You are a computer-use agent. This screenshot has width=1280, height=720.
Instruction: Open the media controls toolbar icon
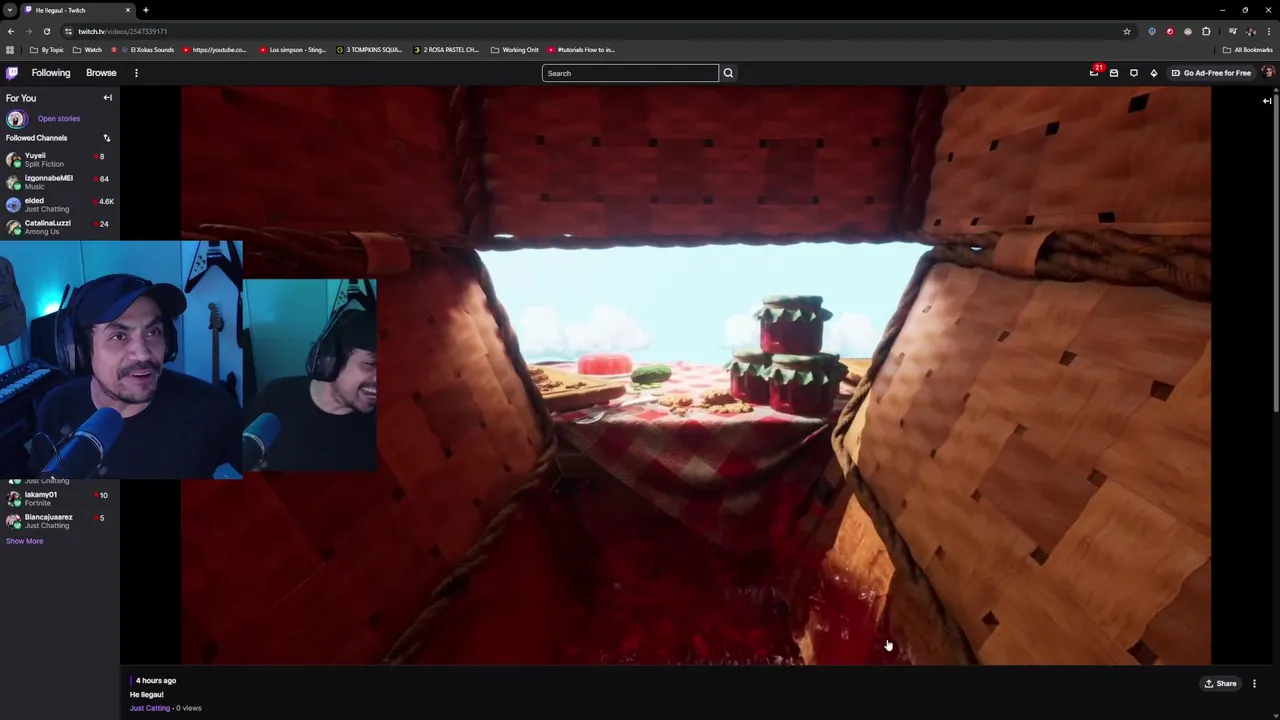1233,31
